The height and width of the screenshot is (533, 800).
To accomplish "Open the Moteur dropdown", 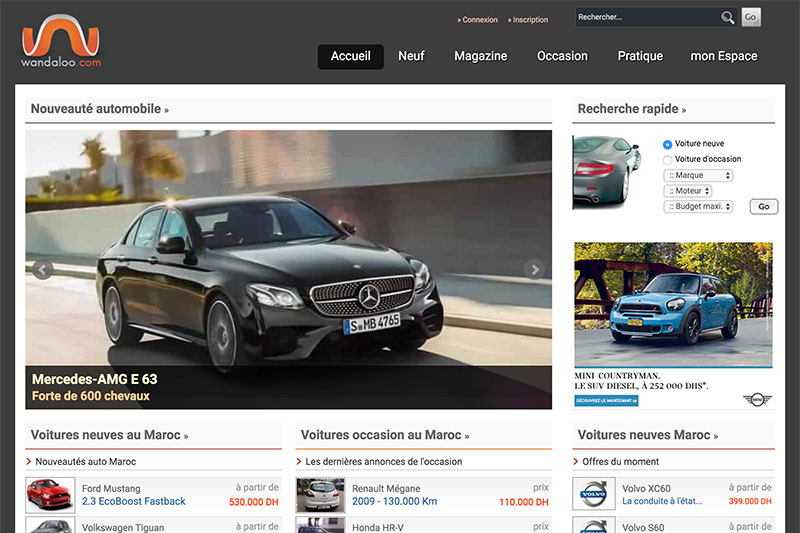I will click(x=688, y=191).
